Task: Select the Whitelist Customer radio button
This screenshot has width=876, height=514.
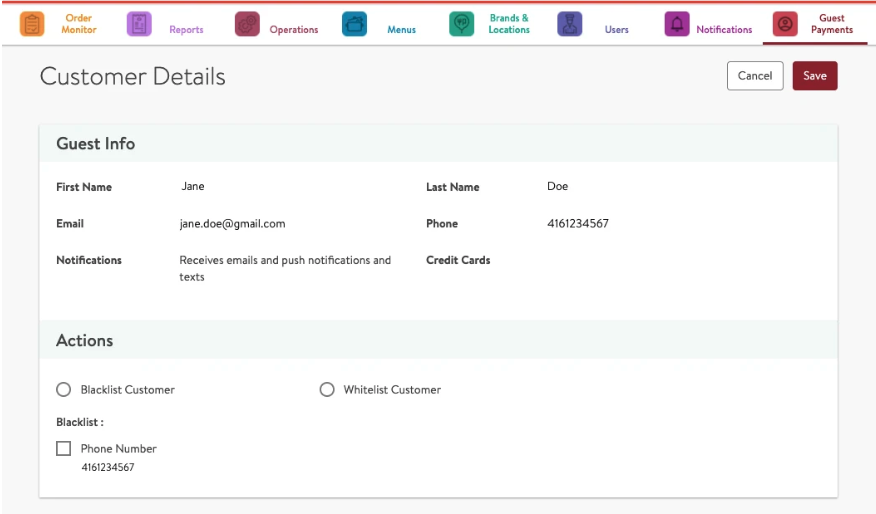Action: coord(327,389)
